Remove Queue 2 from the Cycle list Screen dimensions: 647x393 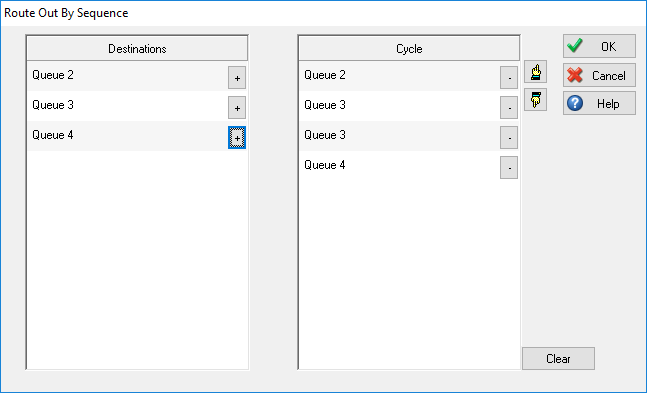tap(509, 78)
